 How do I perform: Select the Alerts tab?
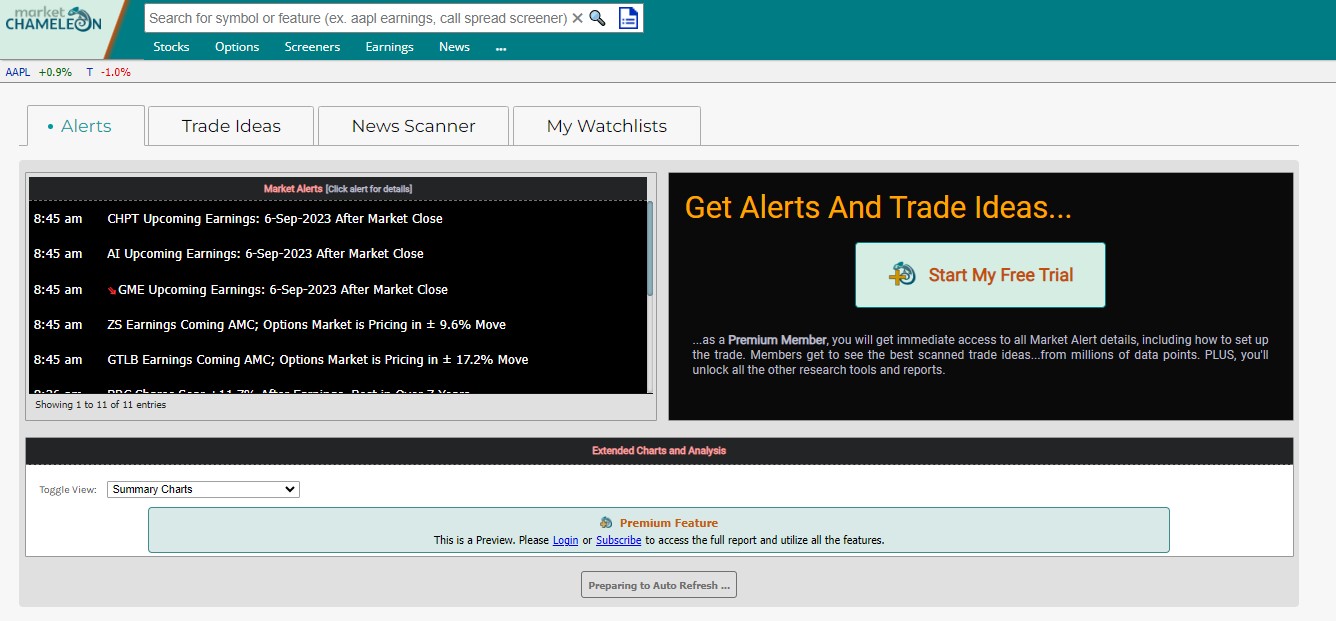(x=86, y=126)
